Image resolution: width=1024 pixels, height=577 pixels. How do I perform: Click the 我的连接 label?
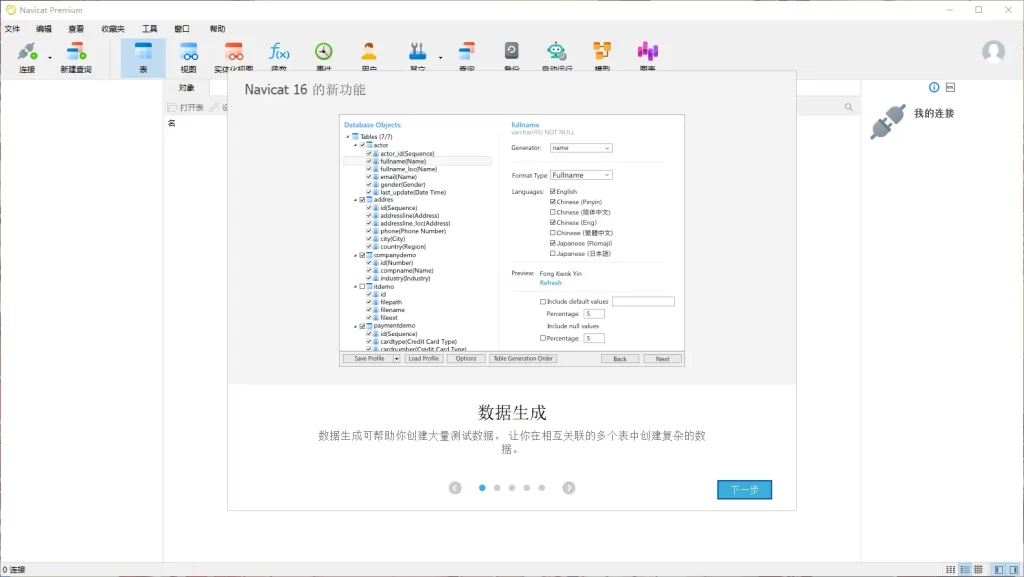pyautogui.click(x=934, y=114)
